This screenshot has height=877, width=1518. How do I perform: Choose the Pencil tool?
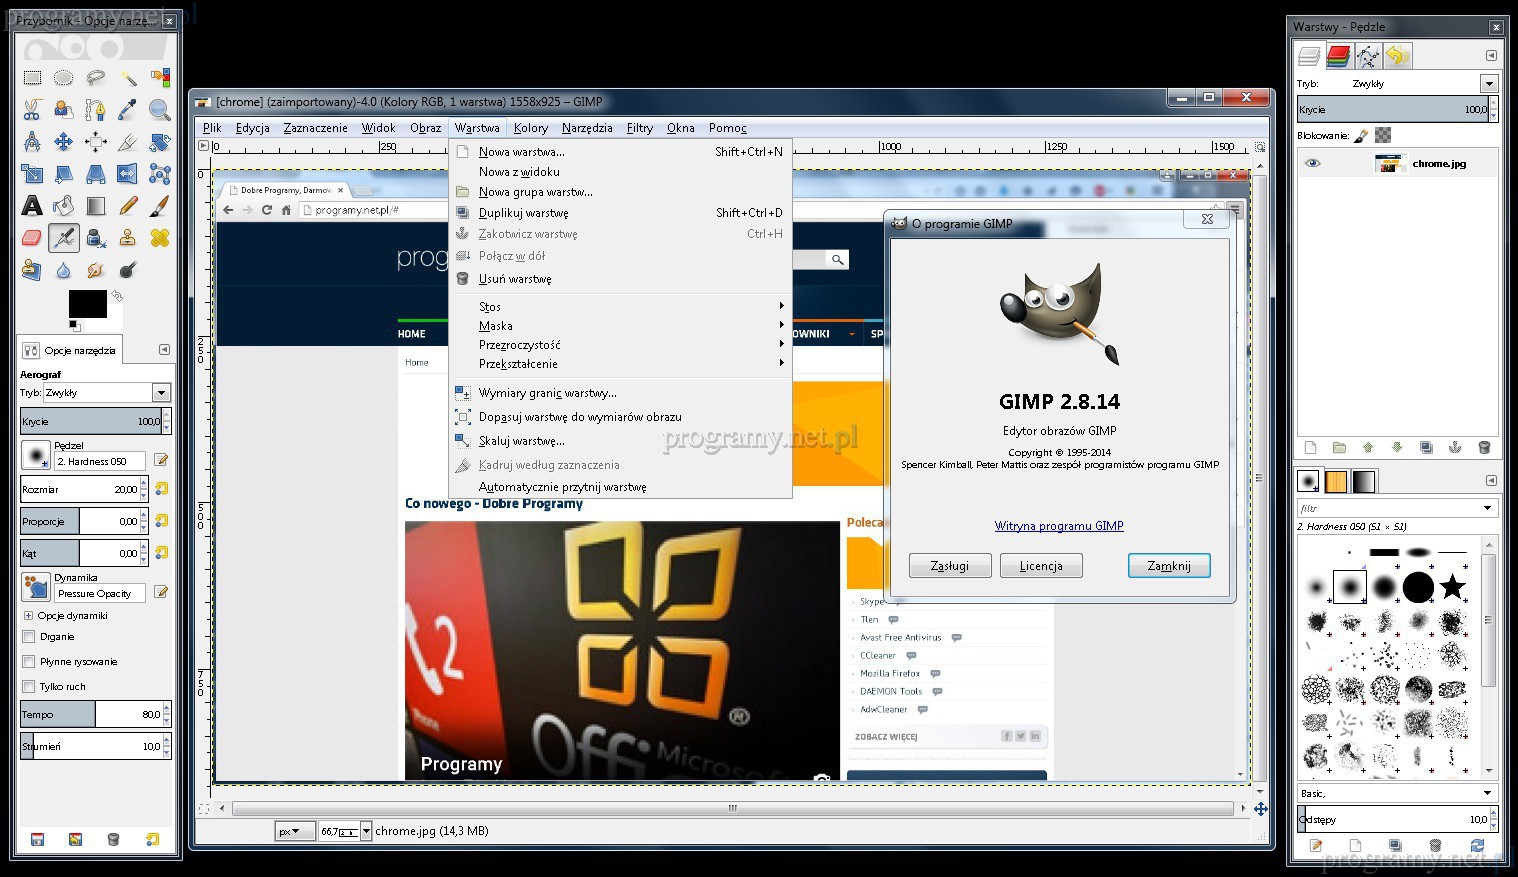(128, 206)
